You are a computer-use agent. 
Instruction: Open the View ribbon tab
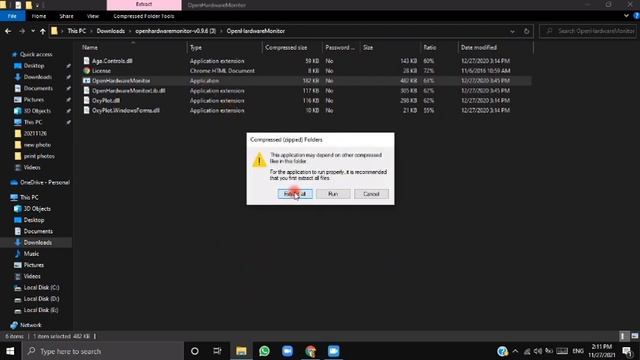93,16
